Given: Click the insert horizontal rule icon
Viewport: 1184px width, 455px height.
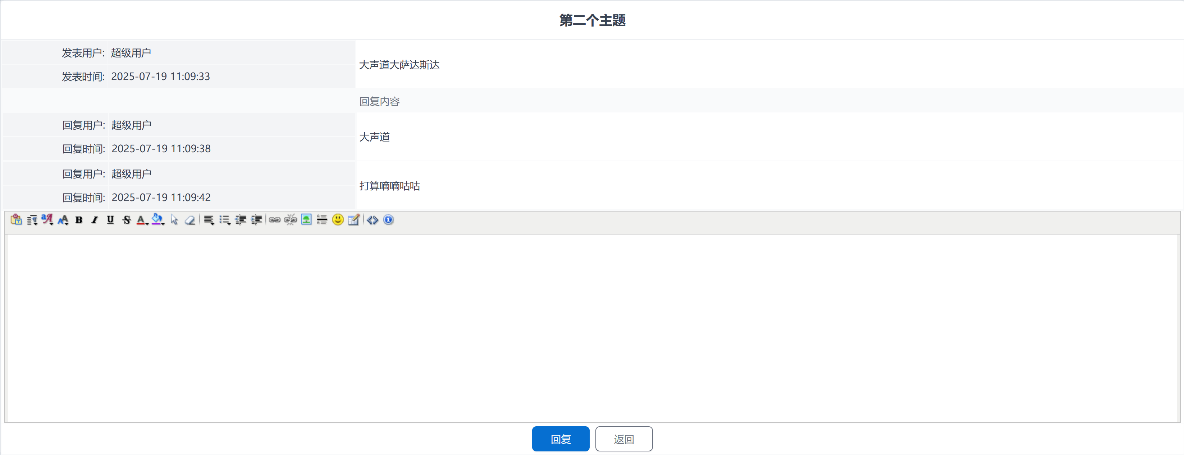Looking at the screenshot, I should (322, 220).
